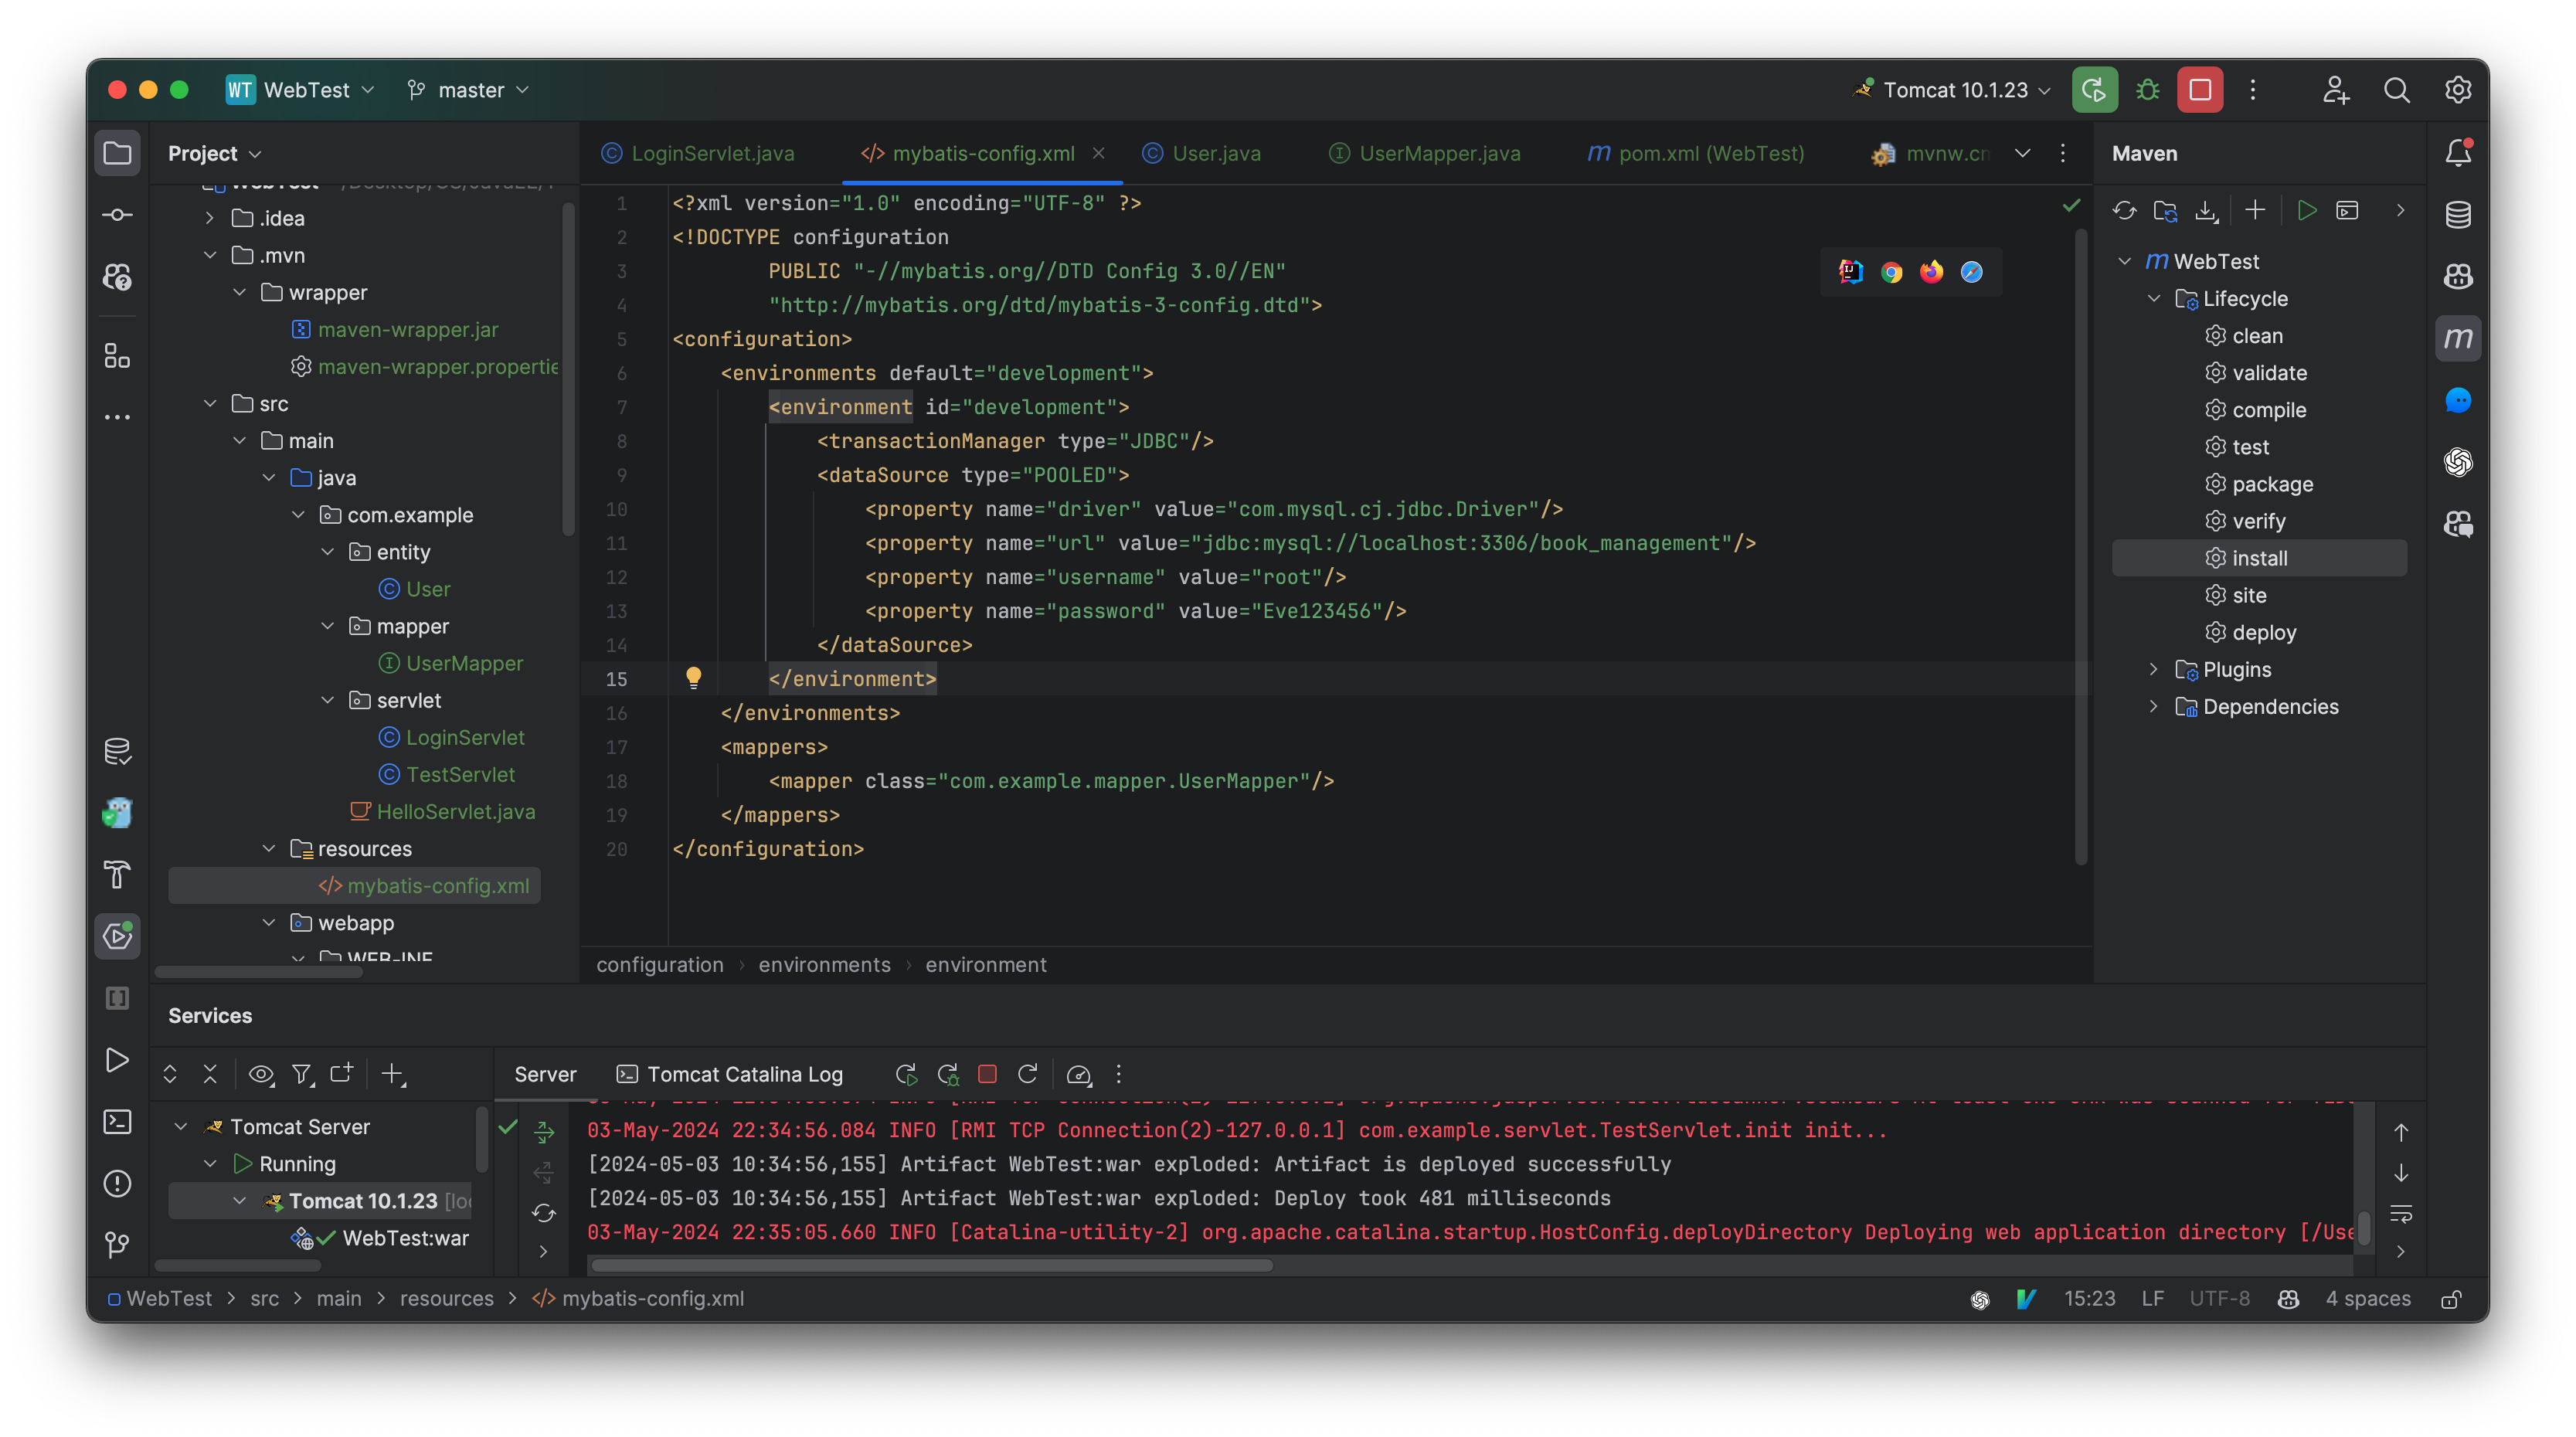The width and height of the screenshot is (2576, 1437).
Task: Open the Database tool window
Action: pyautogui.click(x=2458, y=214)
